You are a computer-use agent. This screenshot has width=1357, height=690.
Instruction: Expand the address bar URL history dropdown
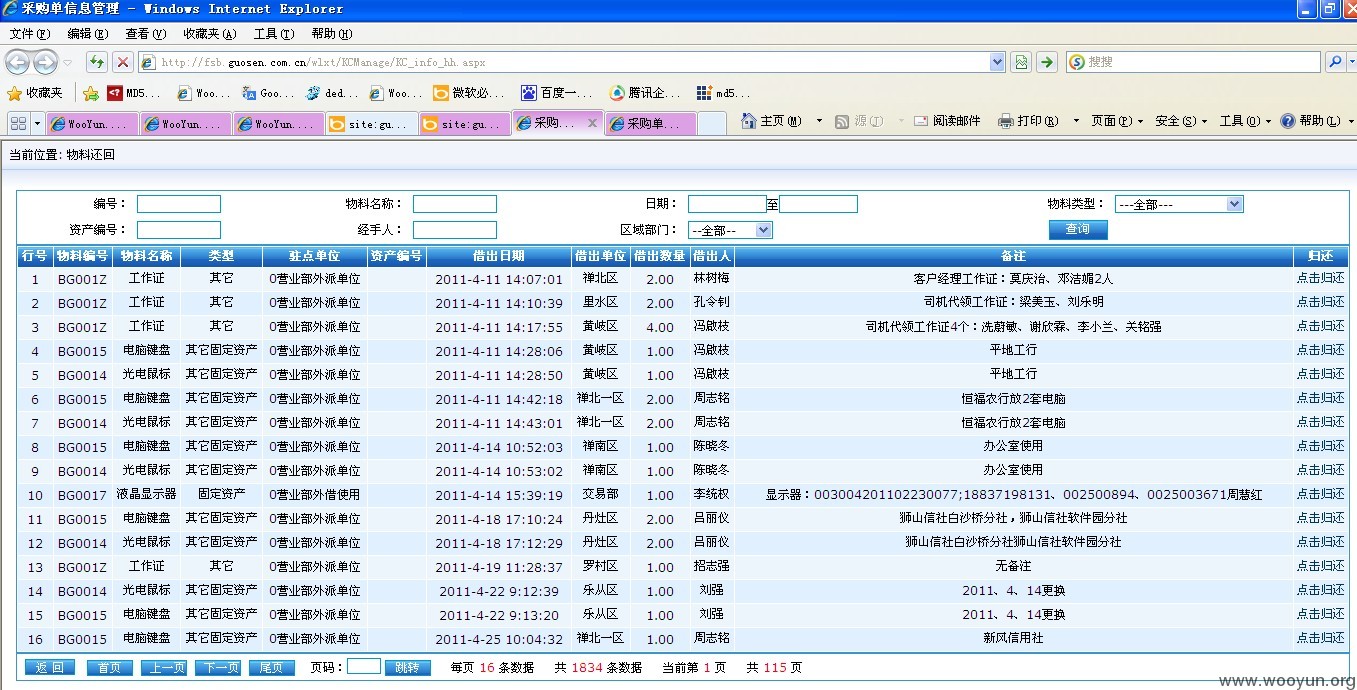(997, 62)
